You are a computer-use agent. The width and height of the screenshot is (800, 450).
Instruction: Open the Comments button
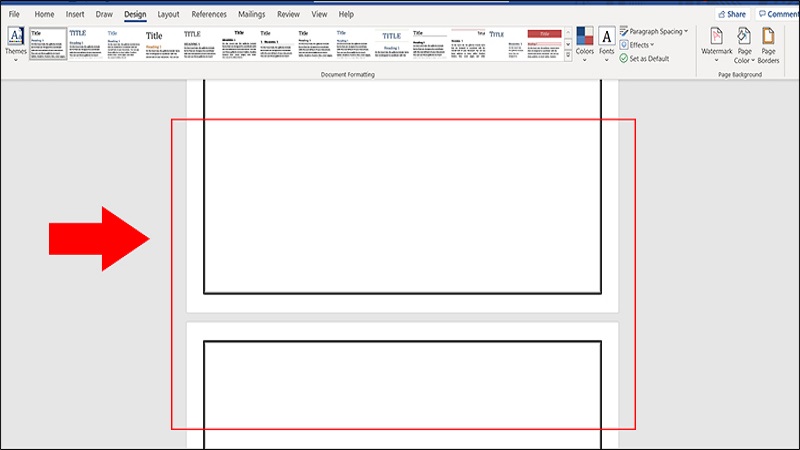(x=779, y=15)
